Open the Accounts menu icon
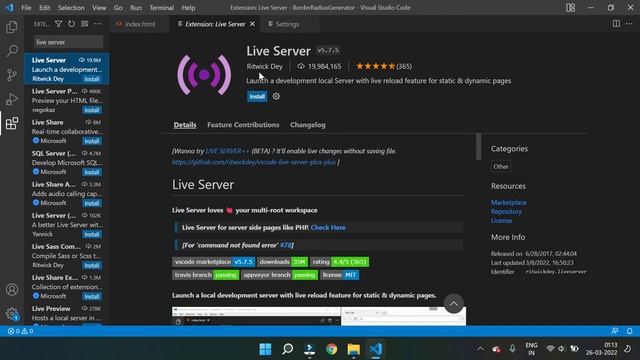This screenshot has width=640, height=360. 12,289
